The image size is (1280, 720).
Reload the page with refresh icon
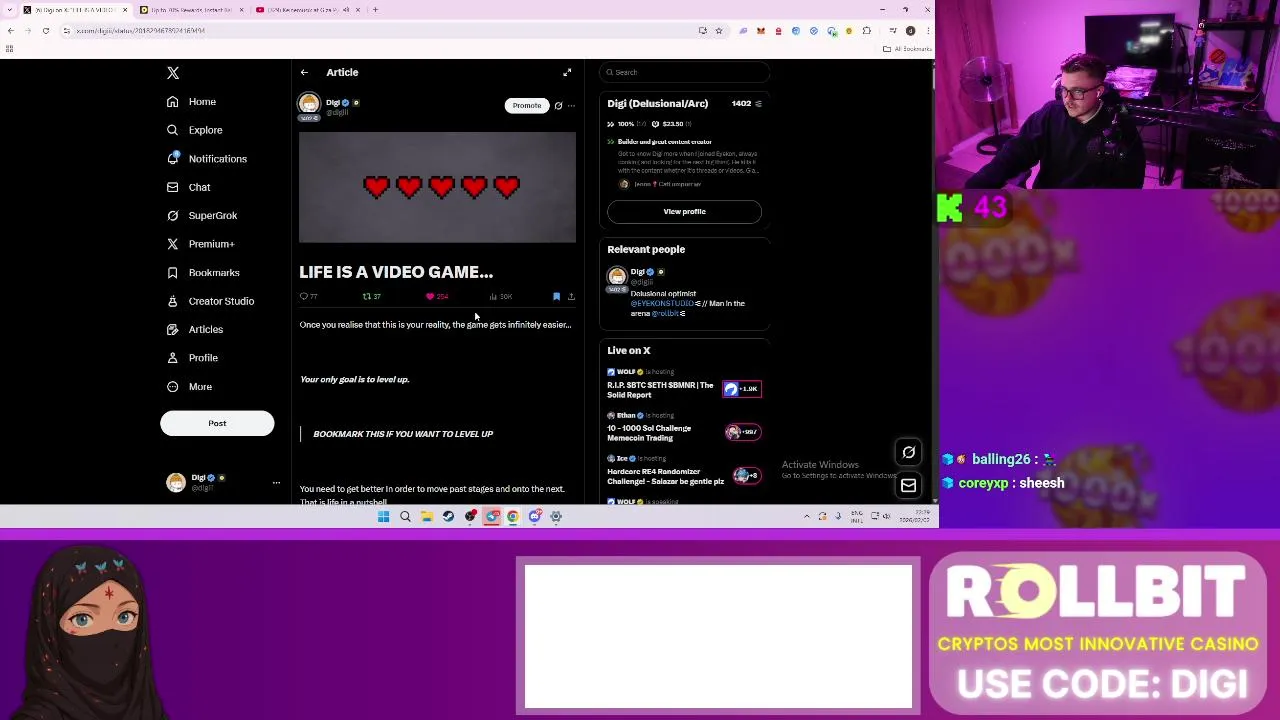pyautogui.click(x=46, y=31)
